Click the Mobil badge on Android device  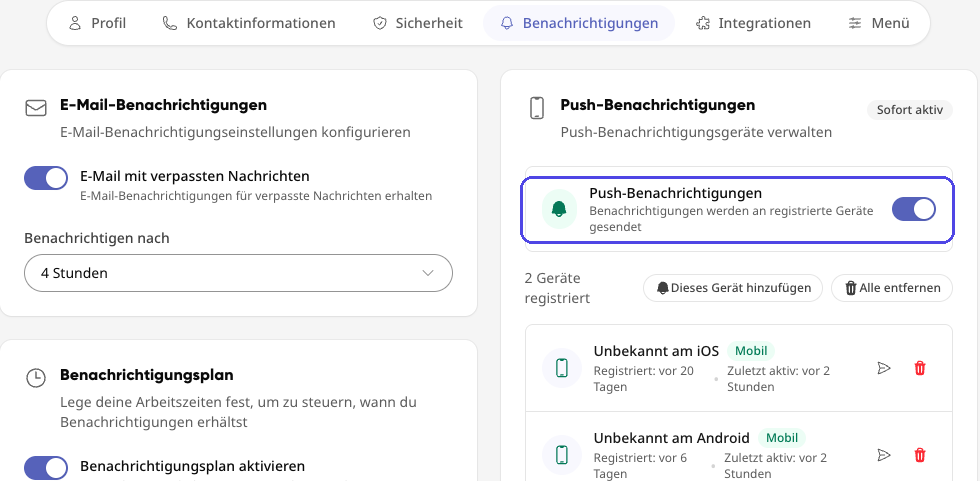(782, 438)
